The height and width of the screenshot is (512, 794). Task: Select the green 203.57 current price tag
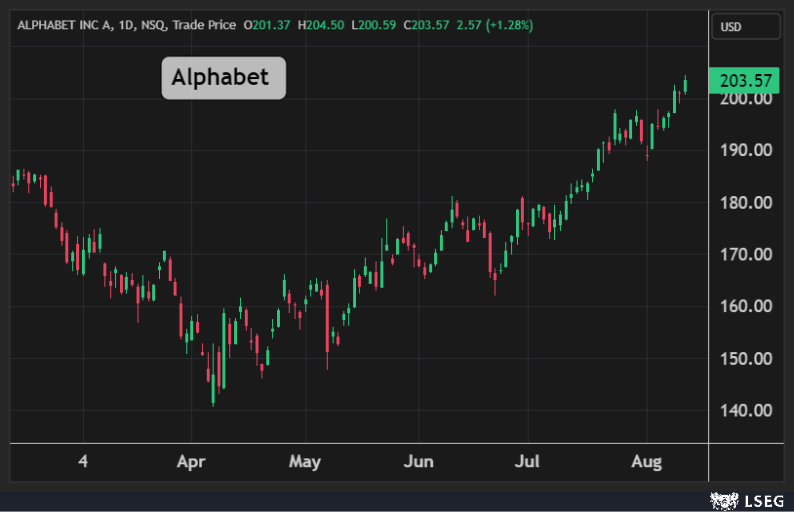pos(744,80)
